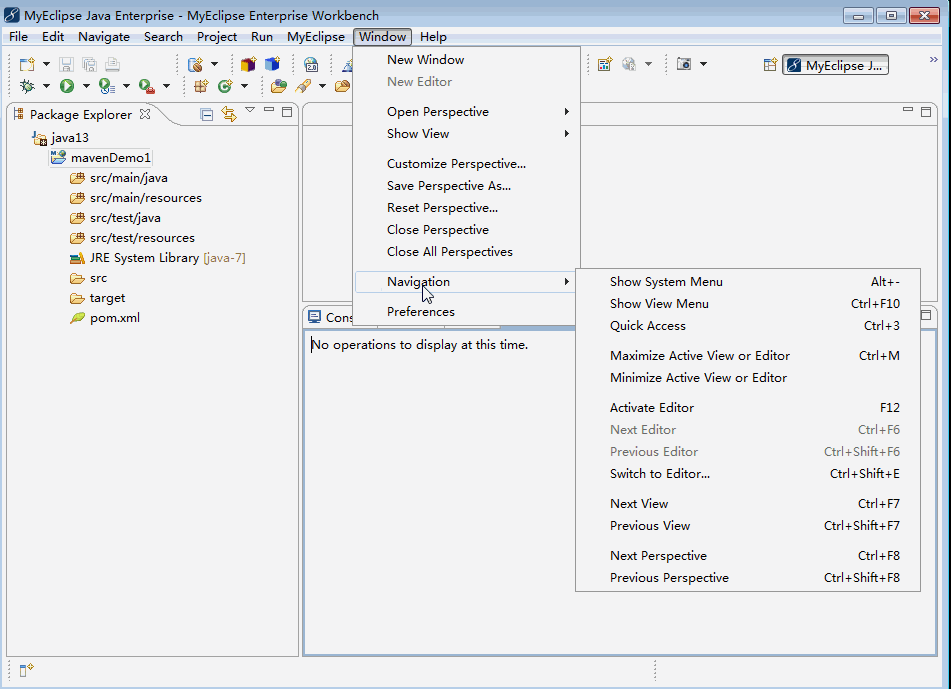Select the java13 project node
Screen dimensions: 951x689
pyautogui.click(x=61, y=138)
